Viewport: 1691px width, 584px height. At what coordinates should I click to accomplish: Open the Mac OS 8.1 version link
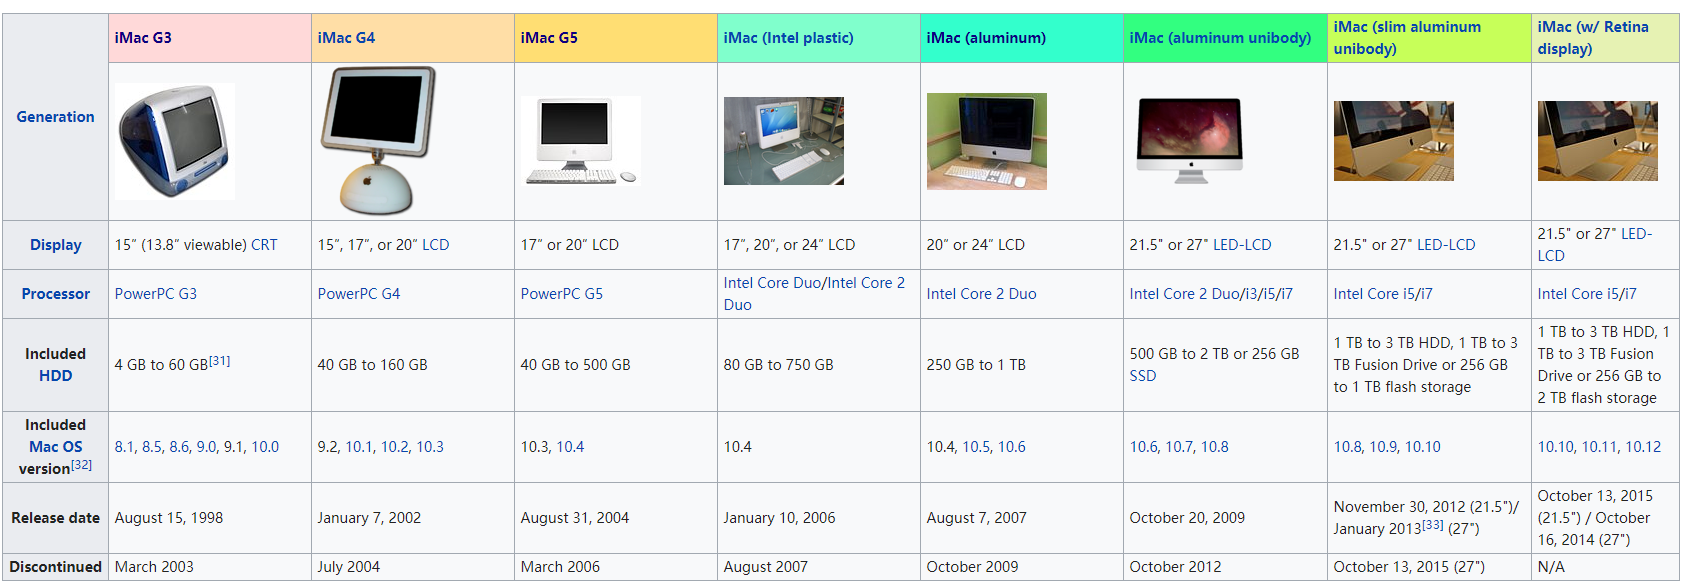point(125,447)
